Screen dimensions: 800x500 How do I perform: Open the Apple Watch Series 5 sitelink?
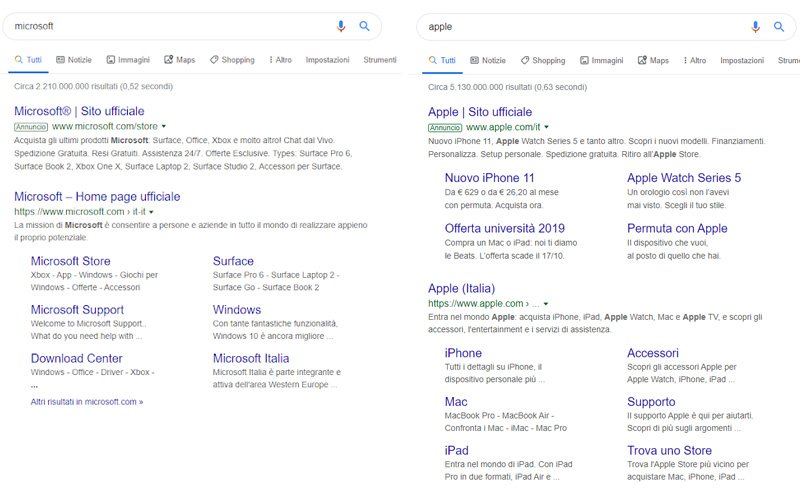(x=684, y=178)
